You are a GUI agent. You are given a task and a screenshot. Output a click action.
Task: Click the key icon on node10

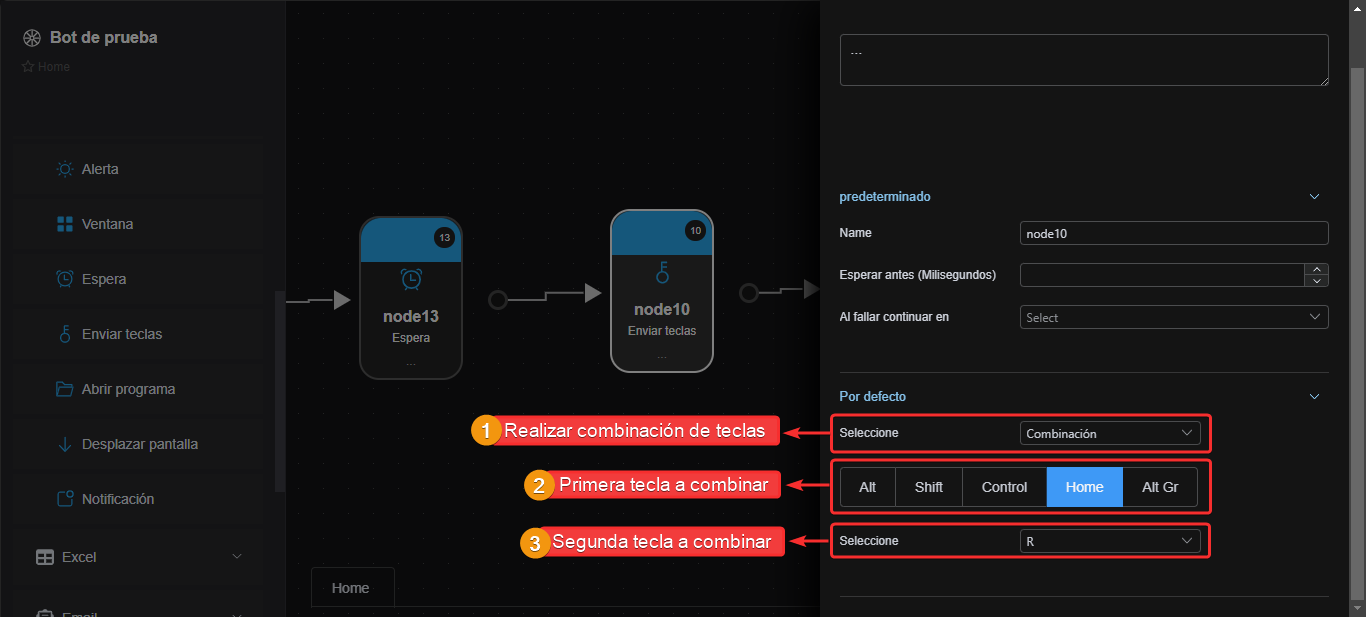[662, 271]
